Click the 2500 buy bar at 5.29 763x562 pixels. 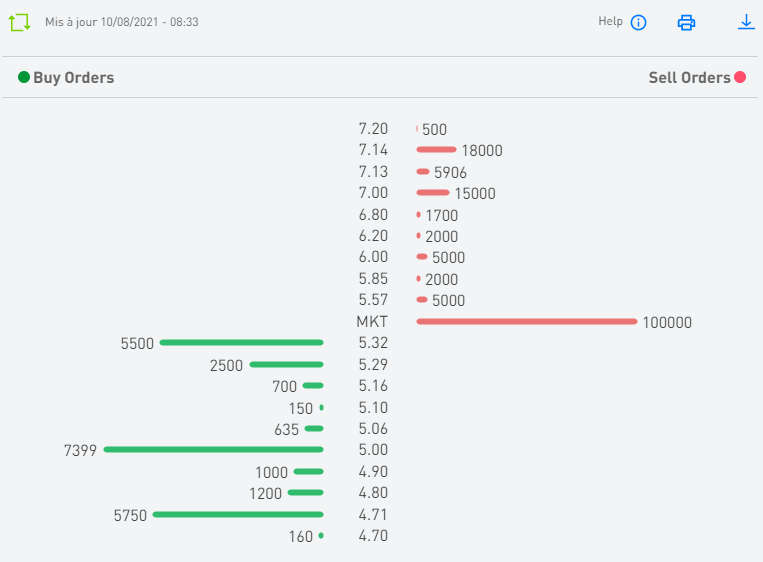[286, 364]
